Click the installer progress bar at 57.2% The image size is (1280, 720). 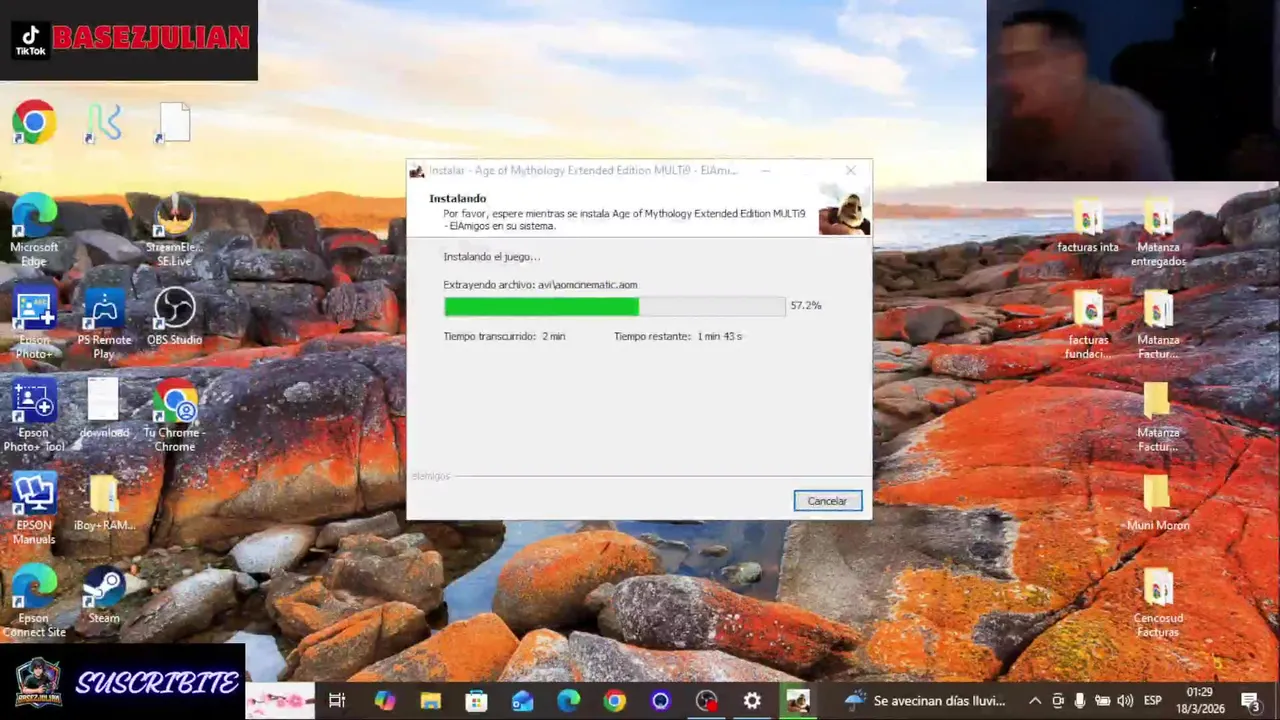coord(614,306)
